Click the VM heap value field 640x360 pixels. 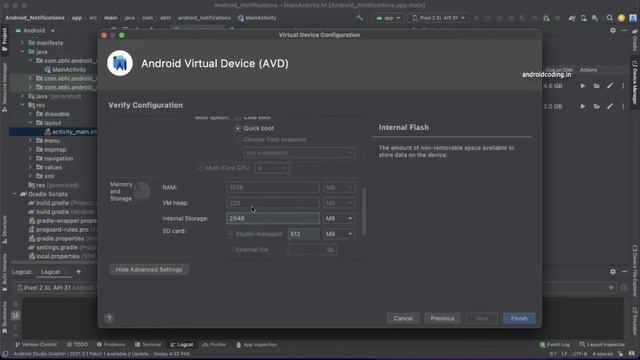[273, 203]
